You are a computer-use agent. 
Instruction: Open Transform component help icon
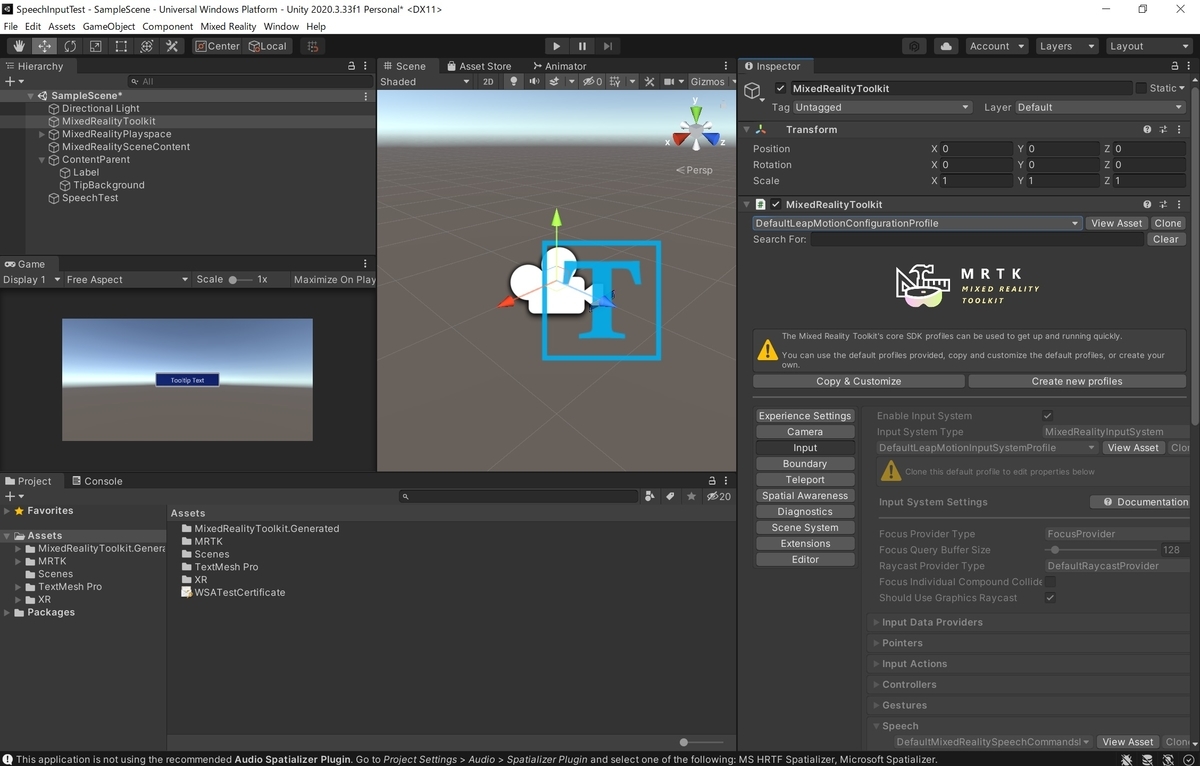click(x=1147, y=130)
